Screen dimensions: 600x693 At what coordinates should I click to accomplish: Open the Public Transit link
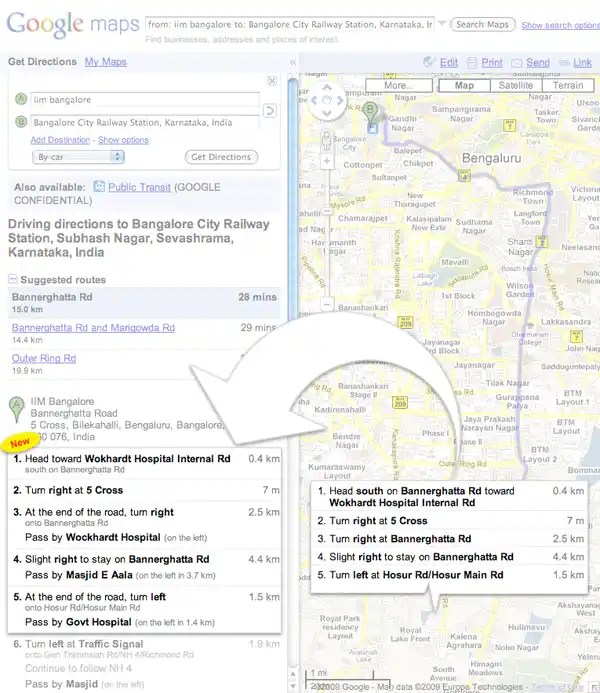click(139, 187)
